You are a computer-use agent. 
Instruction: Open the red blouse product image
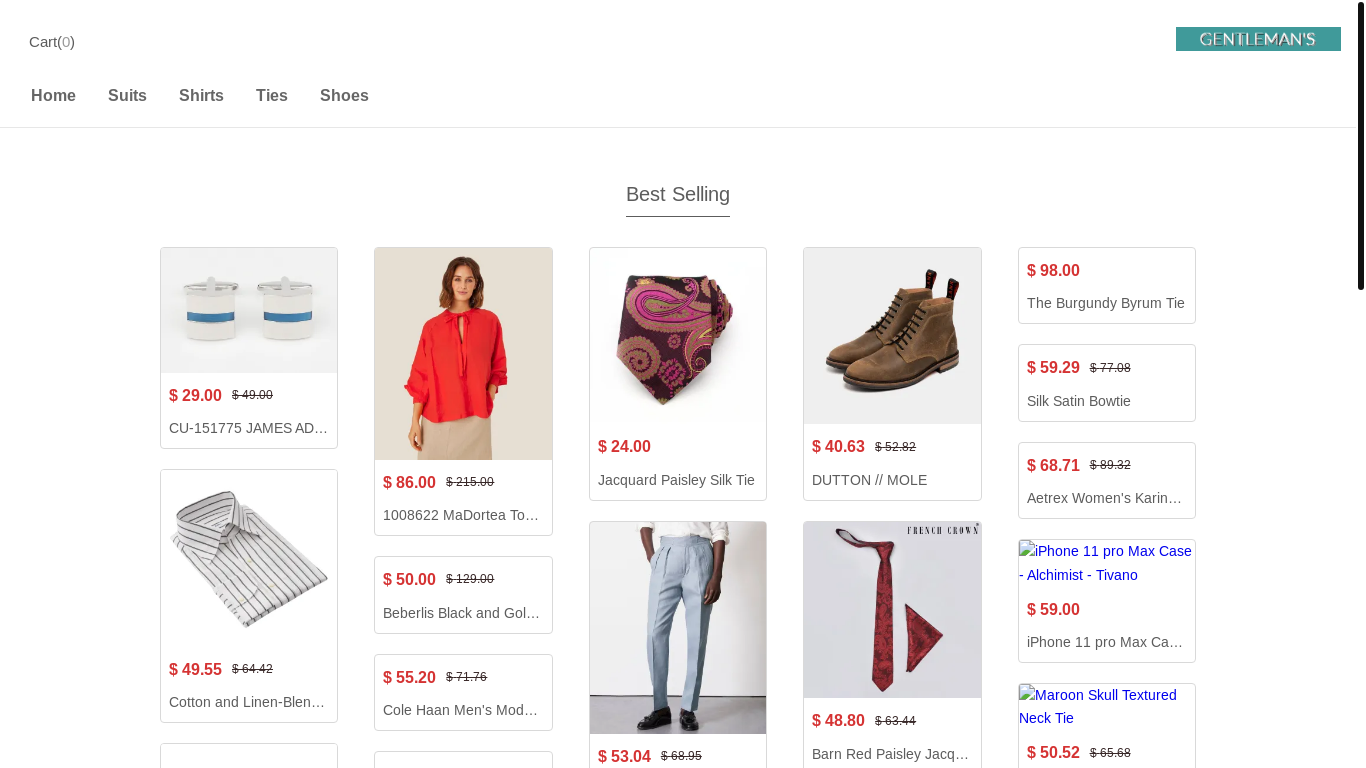[x=463, y=354]
